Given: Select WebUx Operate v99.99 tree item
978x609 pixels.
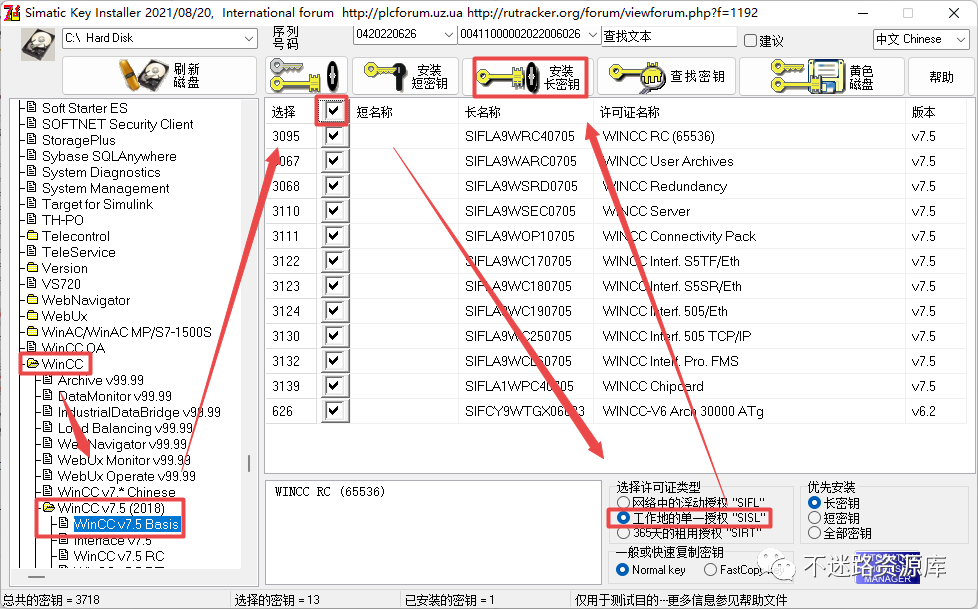Looking at the screenshot, I should 127,476.
